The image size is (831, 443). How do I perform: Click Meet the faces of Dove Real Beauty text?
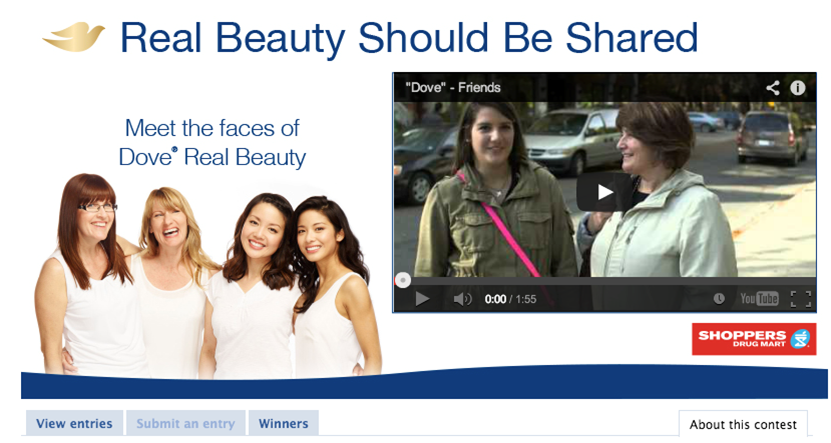[x=212, y=143]
